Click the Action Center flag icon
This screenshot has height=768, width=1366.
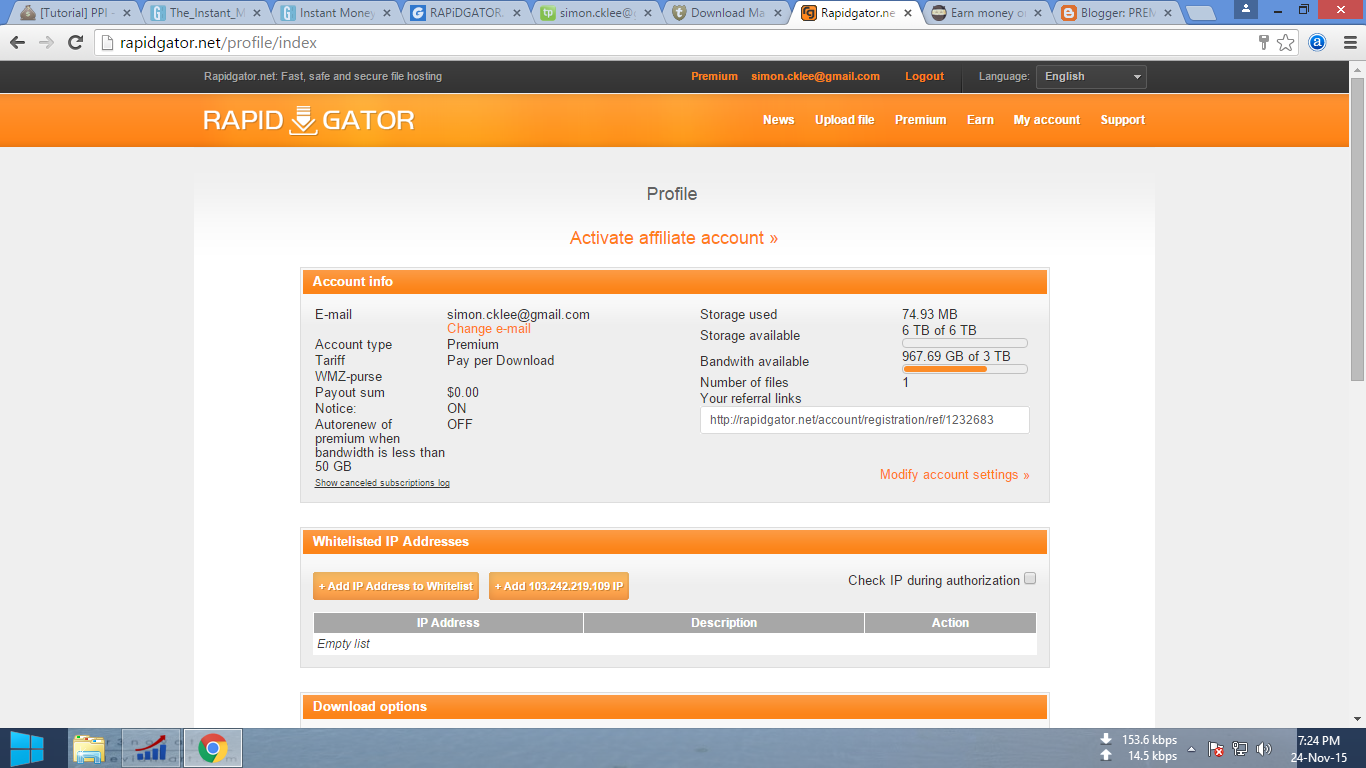(1216, 749)
